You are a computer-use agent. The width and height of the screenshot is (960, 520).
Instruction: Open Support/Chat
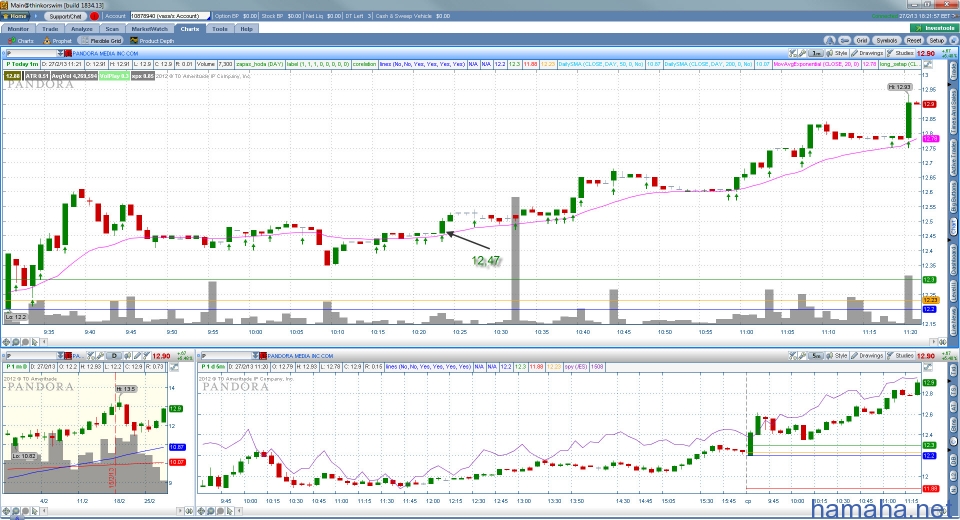(x=66, y=16)
